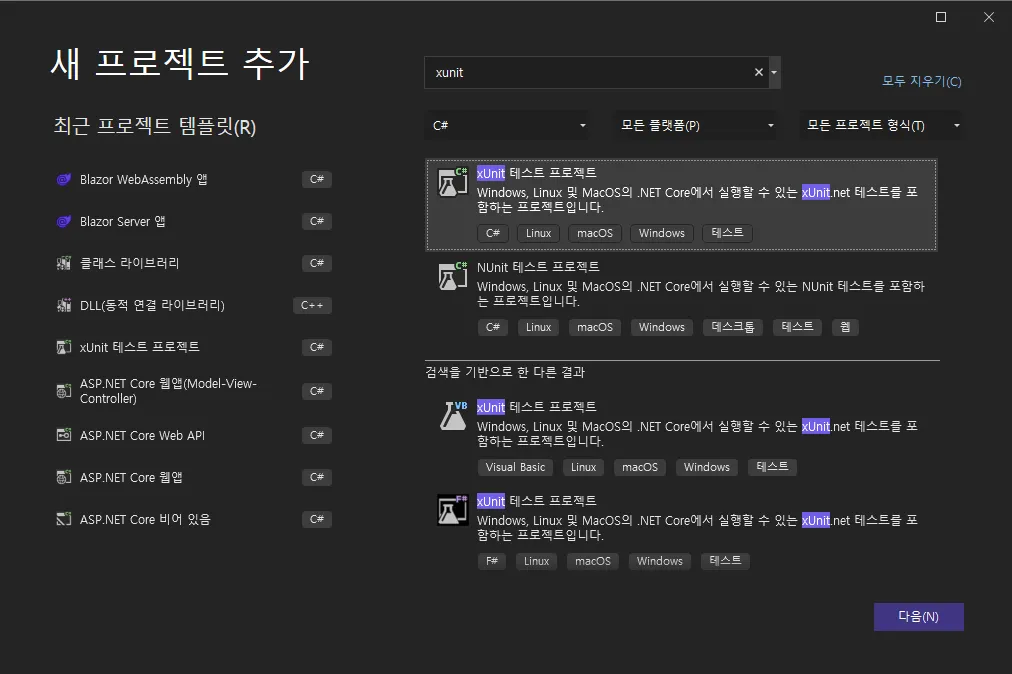
Task: Click the ASP.NET Core 웹앱 icon
Action: pos(63,477)
